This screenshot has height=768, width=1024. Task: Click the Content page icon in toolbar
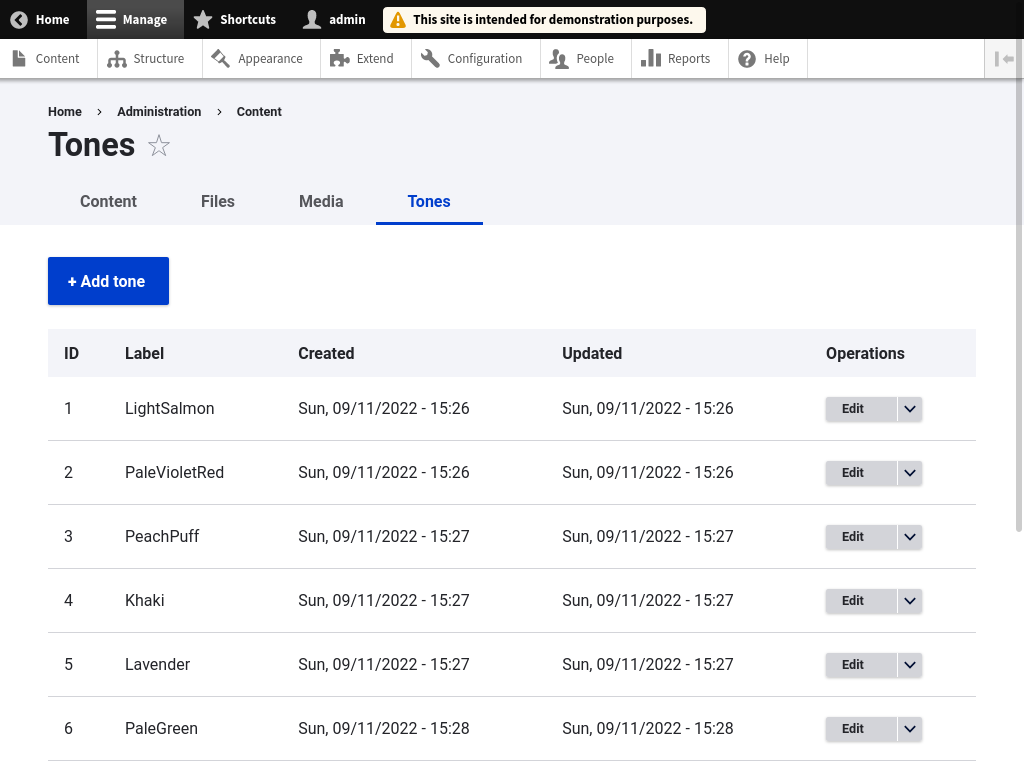coord(19,59)
